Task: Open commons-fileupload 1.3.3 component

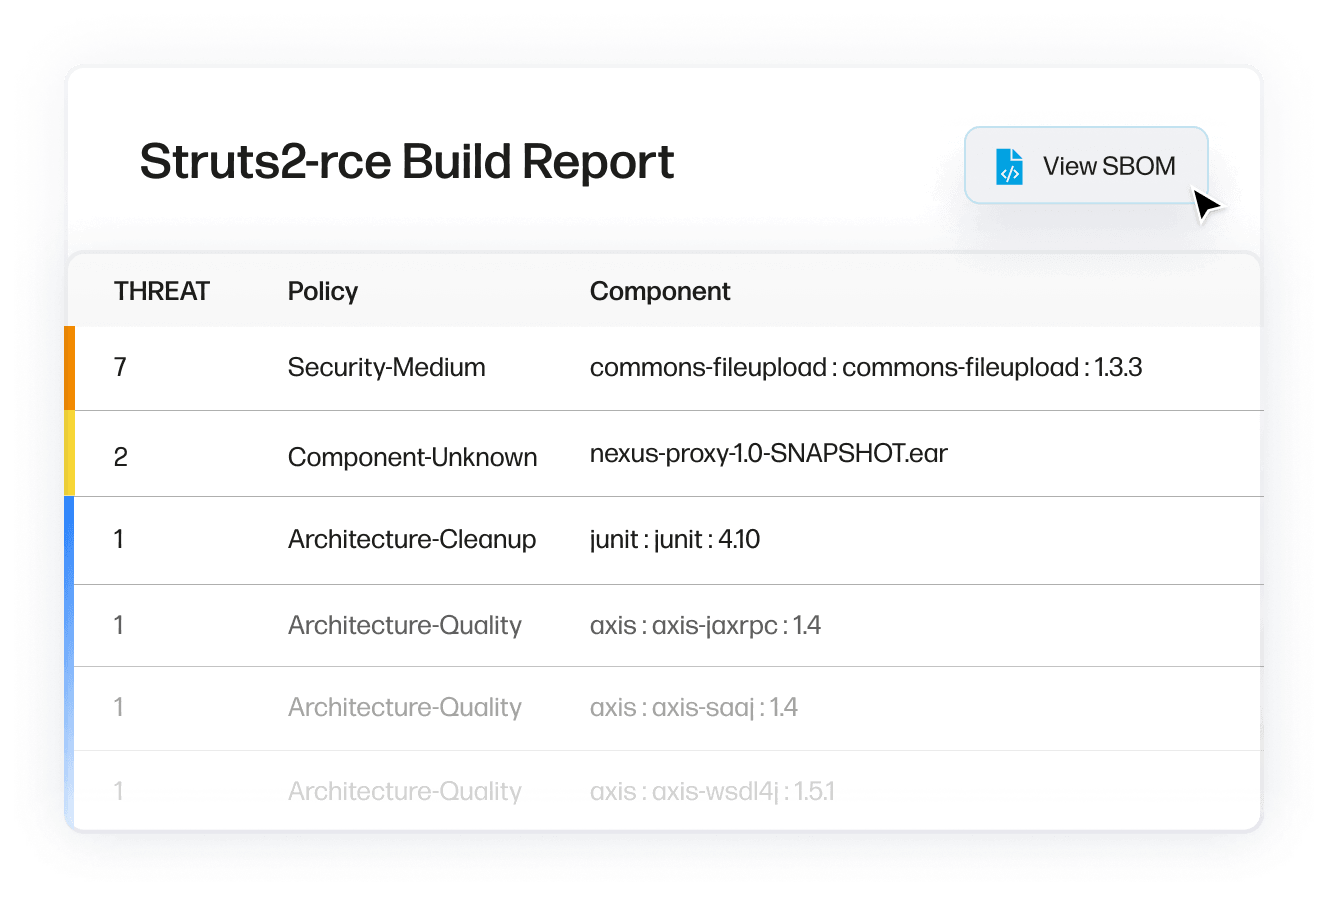Action: (865, 368)
